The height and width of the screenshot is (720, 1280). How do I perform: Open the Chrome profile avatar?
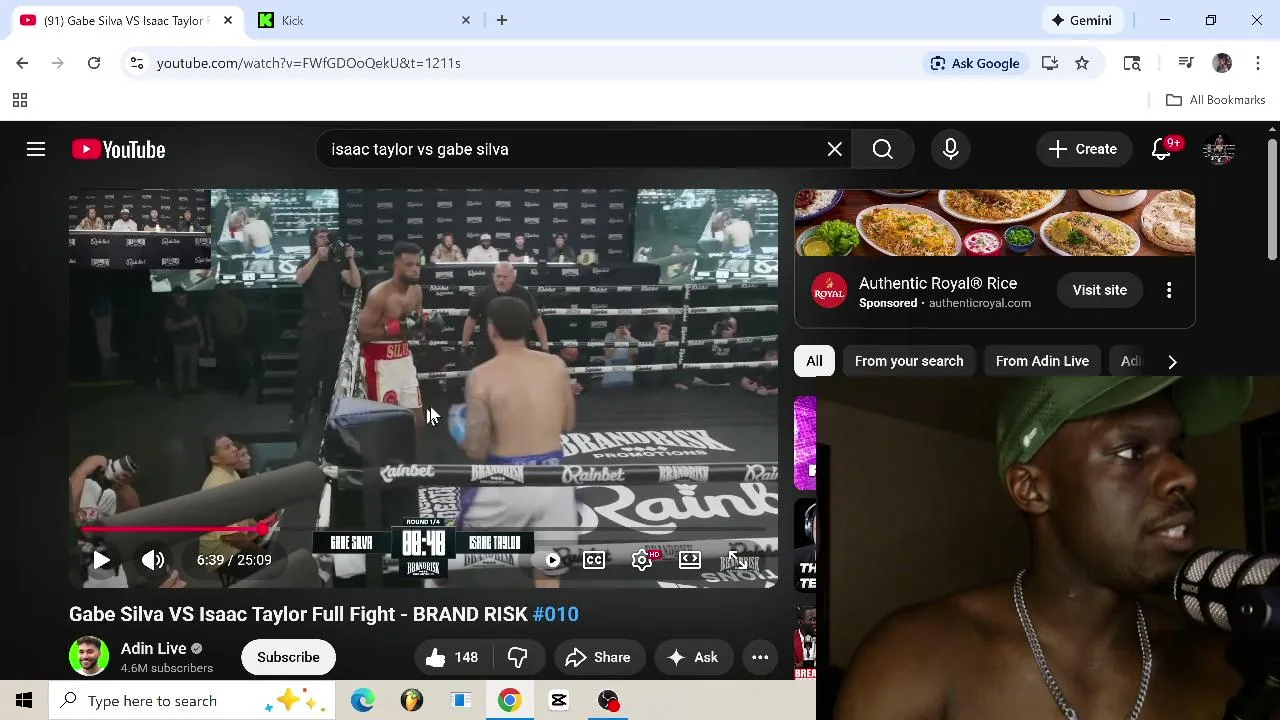pos(1222,63)
